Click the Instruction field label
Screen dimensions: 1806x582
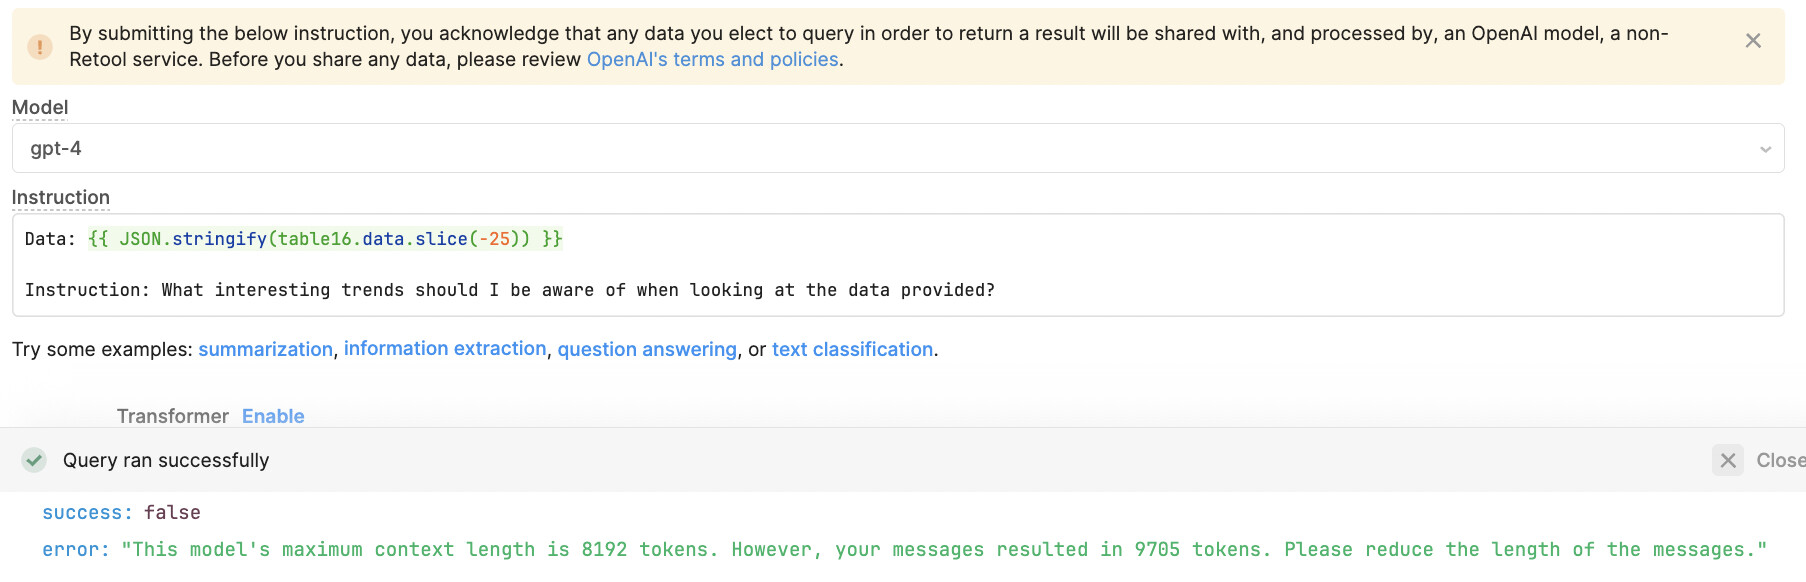tap(61, 198)
